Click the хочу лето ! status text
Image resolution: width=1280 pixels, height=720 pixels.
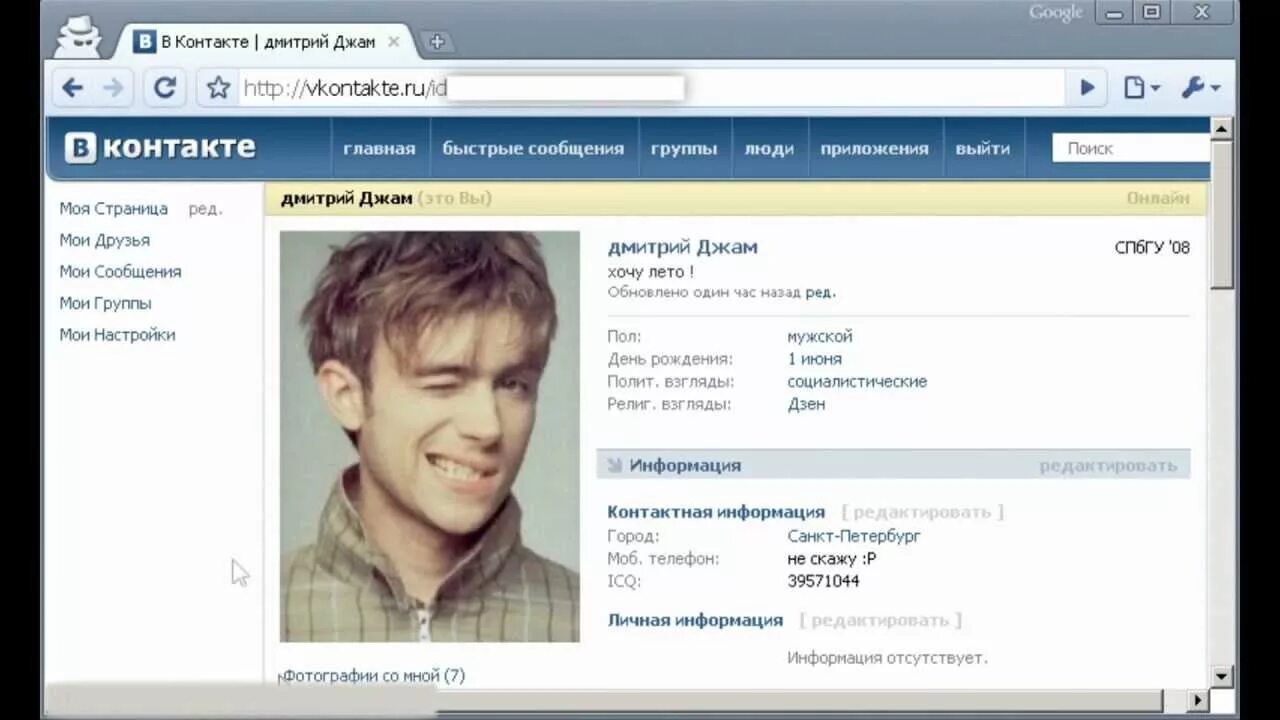(650, 271)
